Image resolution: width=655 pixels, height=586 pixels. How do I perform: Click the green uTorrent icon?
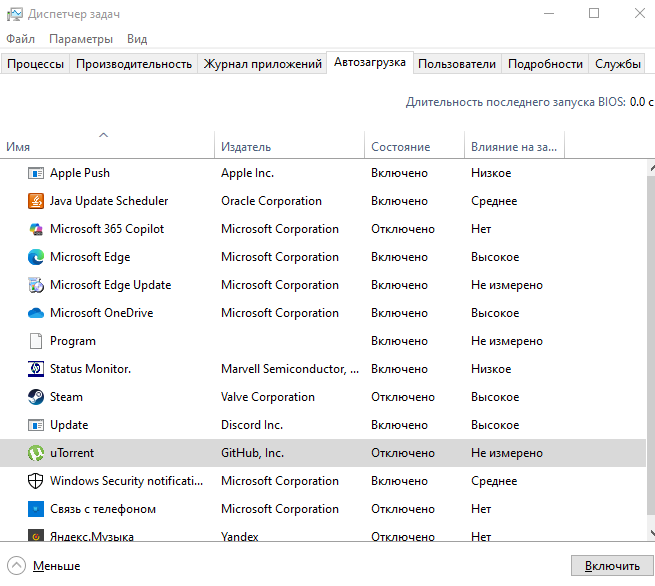click(36, 453)
